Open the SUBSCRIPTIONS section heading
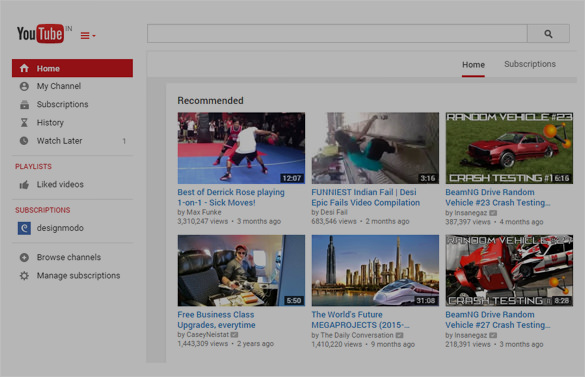This screenshot has width=585, height=377. coord(43,210)
